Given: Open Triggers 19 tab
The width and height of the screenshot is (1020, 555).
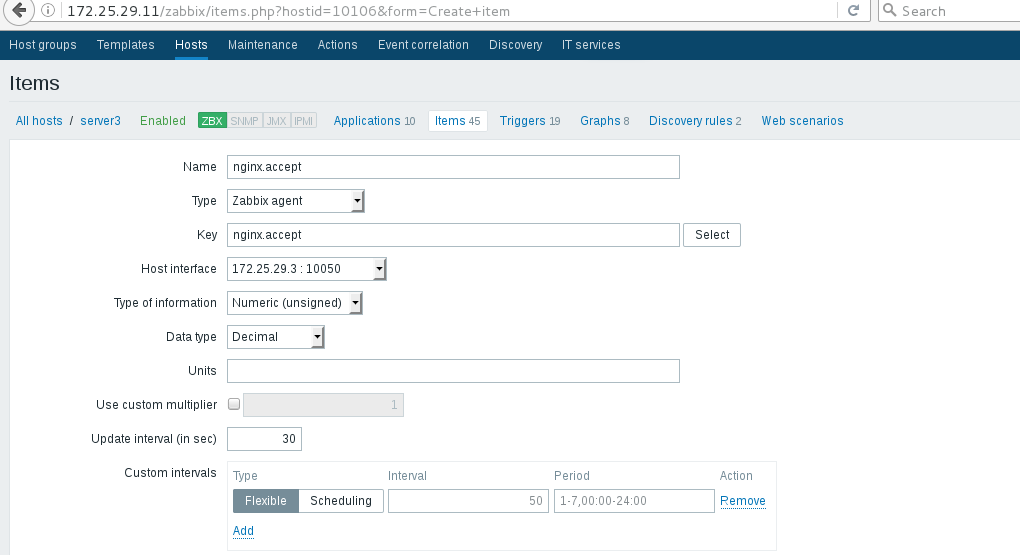Looking at the screenshot, I should click(x=530, y=120).
